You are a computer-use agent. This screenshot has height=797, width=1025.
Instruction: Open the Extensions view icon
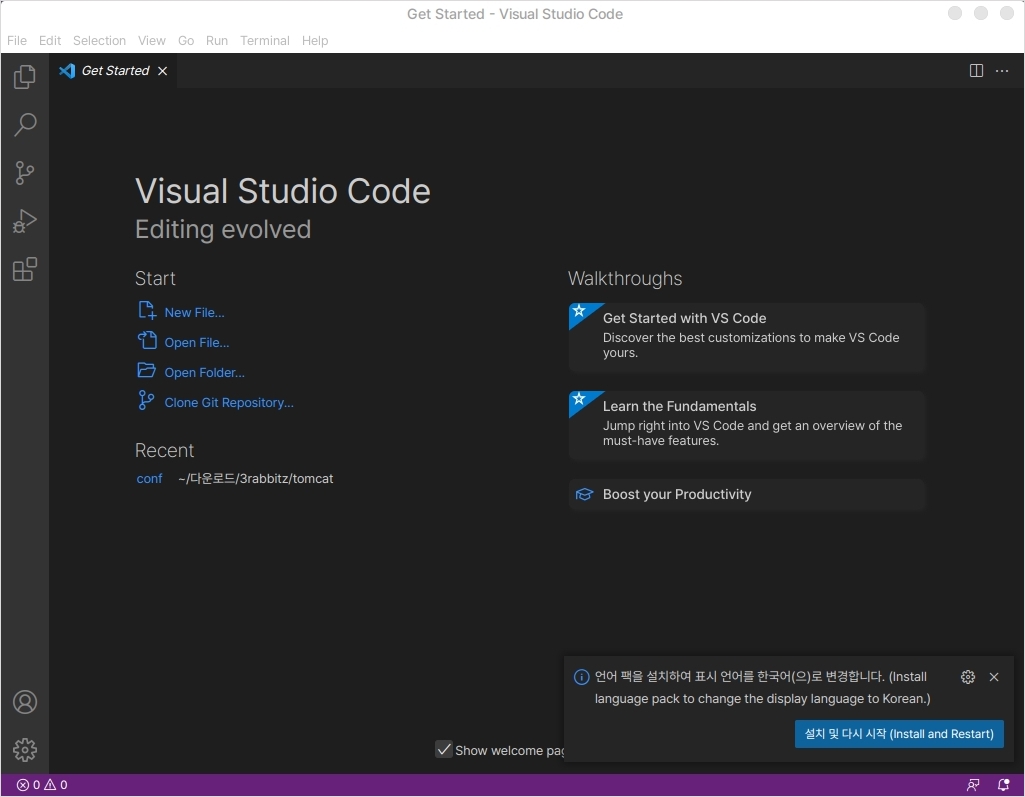pyautogui.click(x=25, y=269)
